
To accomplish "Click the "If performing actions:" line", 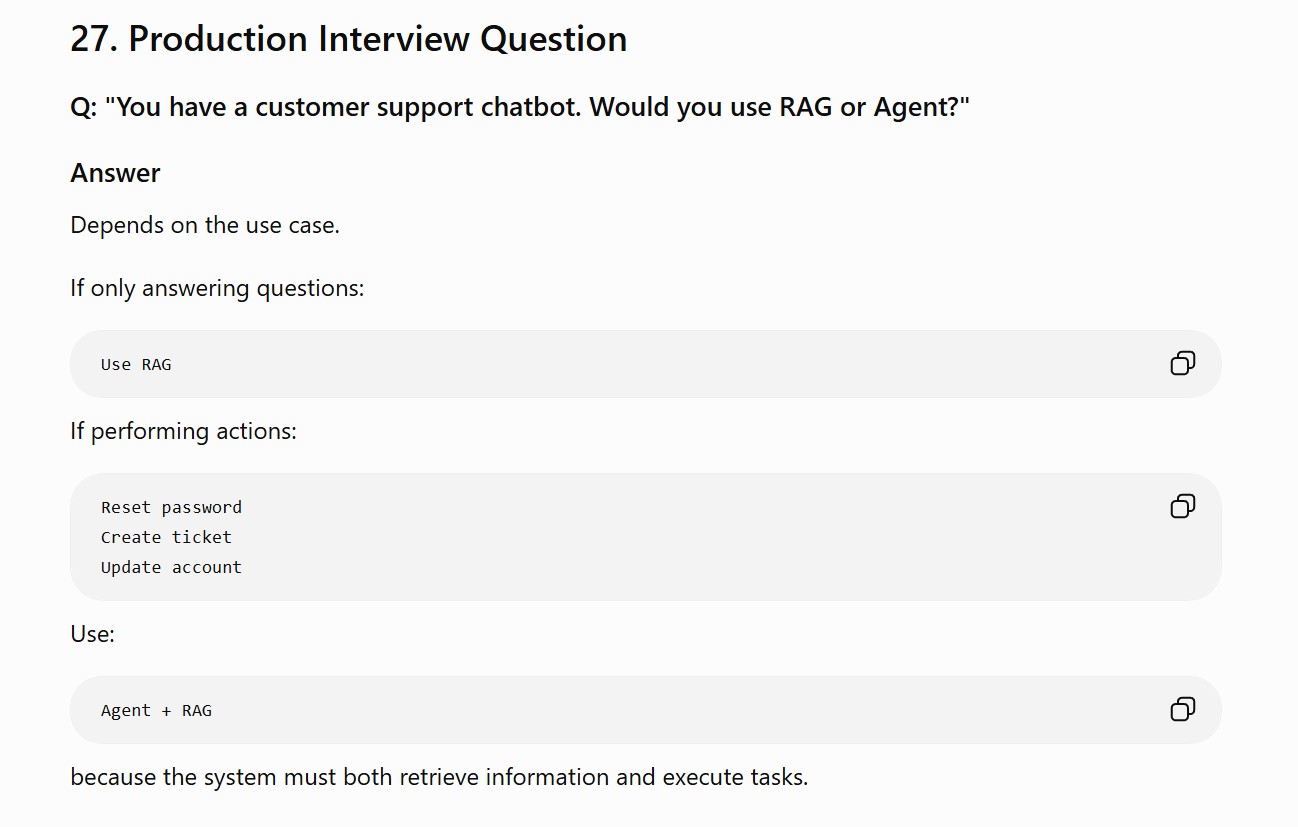I will (x=183, y=432).
